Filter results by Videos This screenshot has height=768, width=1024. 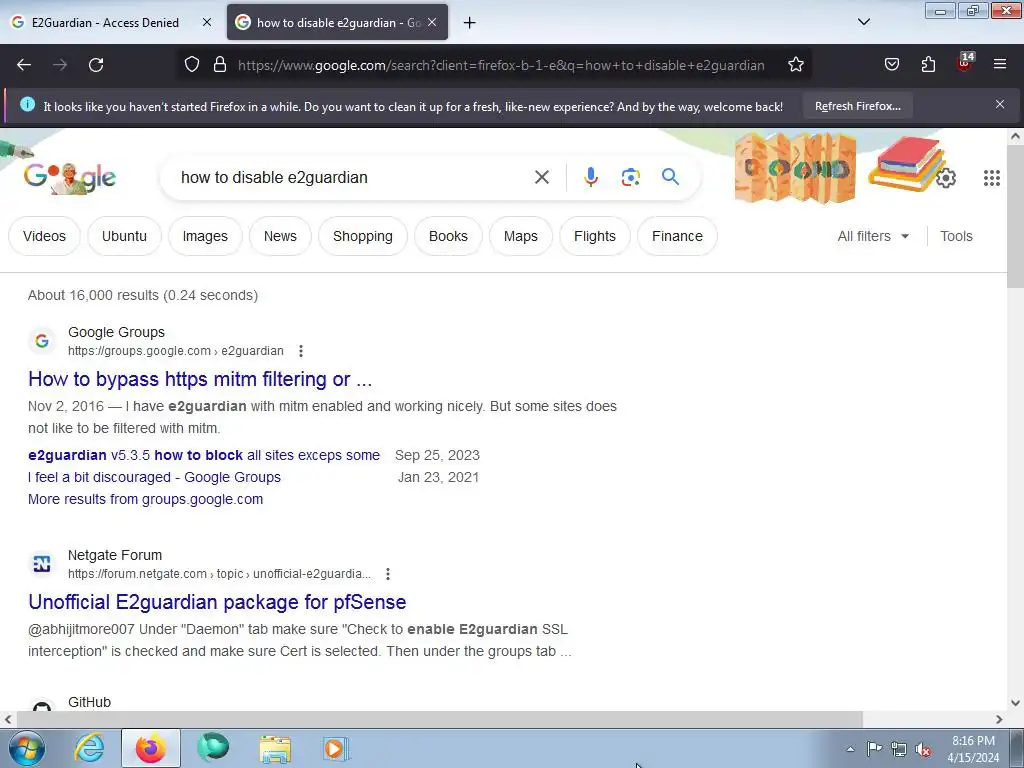pos(44,236)
